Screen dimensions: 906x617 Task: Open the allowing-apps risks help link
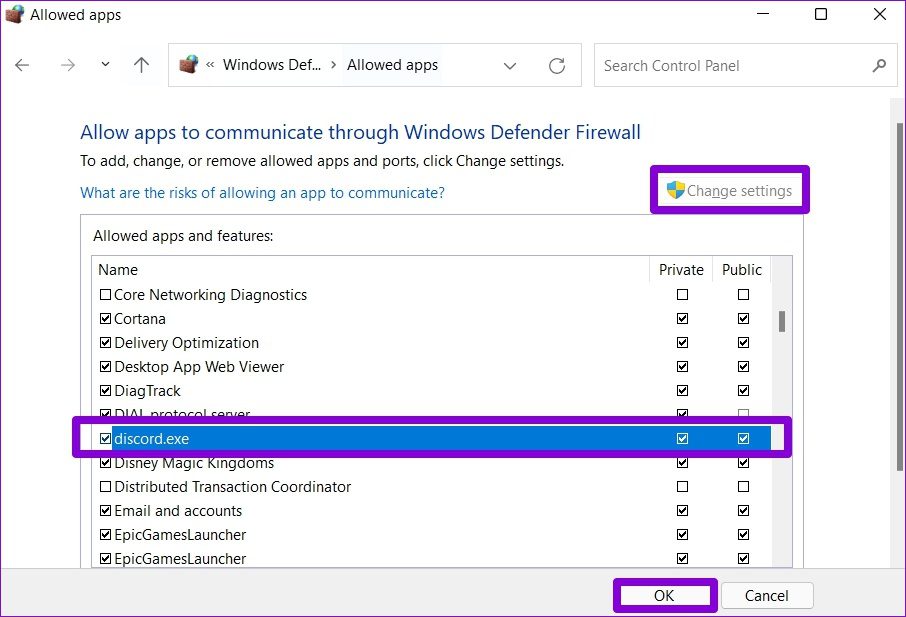(262, 193)
